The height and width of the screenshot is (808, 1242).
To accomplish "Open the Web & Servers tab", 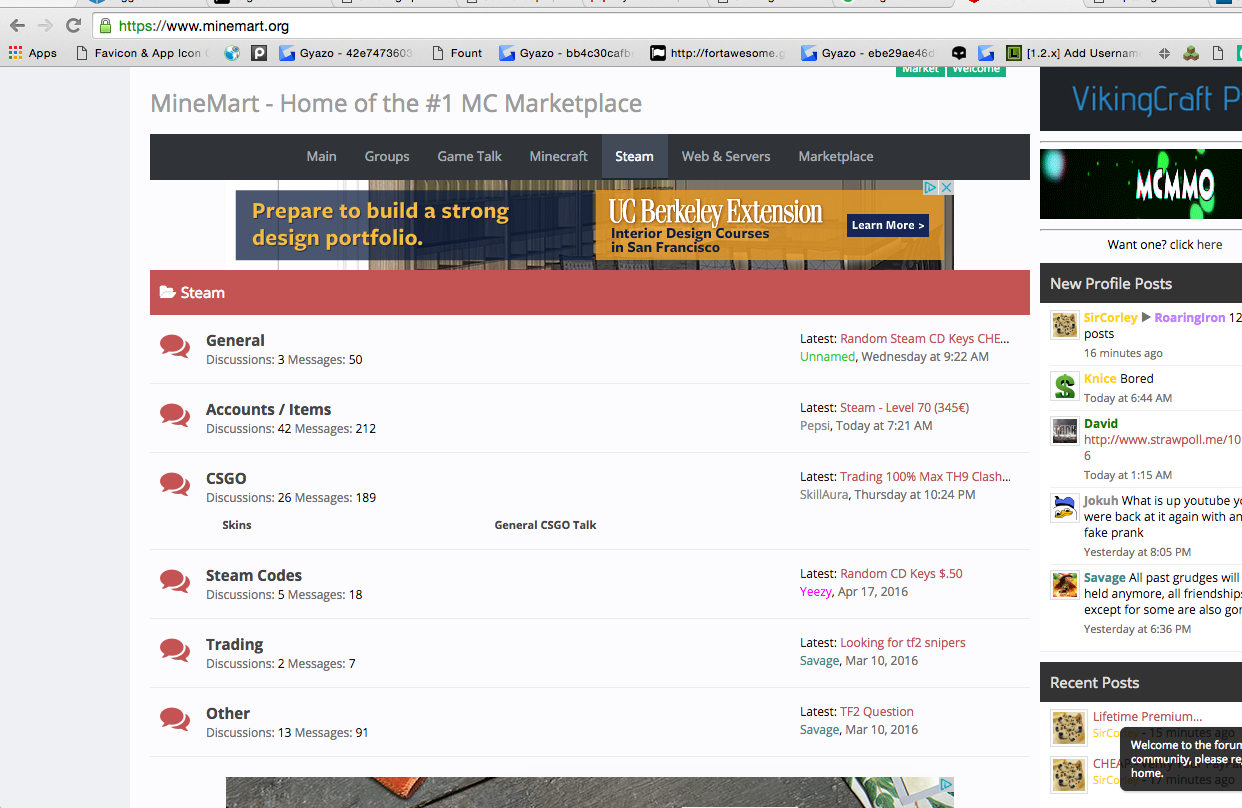I will (725, 156).
